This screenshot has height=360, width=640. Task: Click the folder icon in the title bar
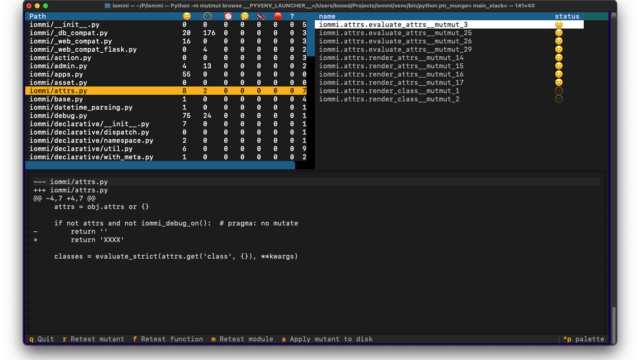click(x=107, y=6)
